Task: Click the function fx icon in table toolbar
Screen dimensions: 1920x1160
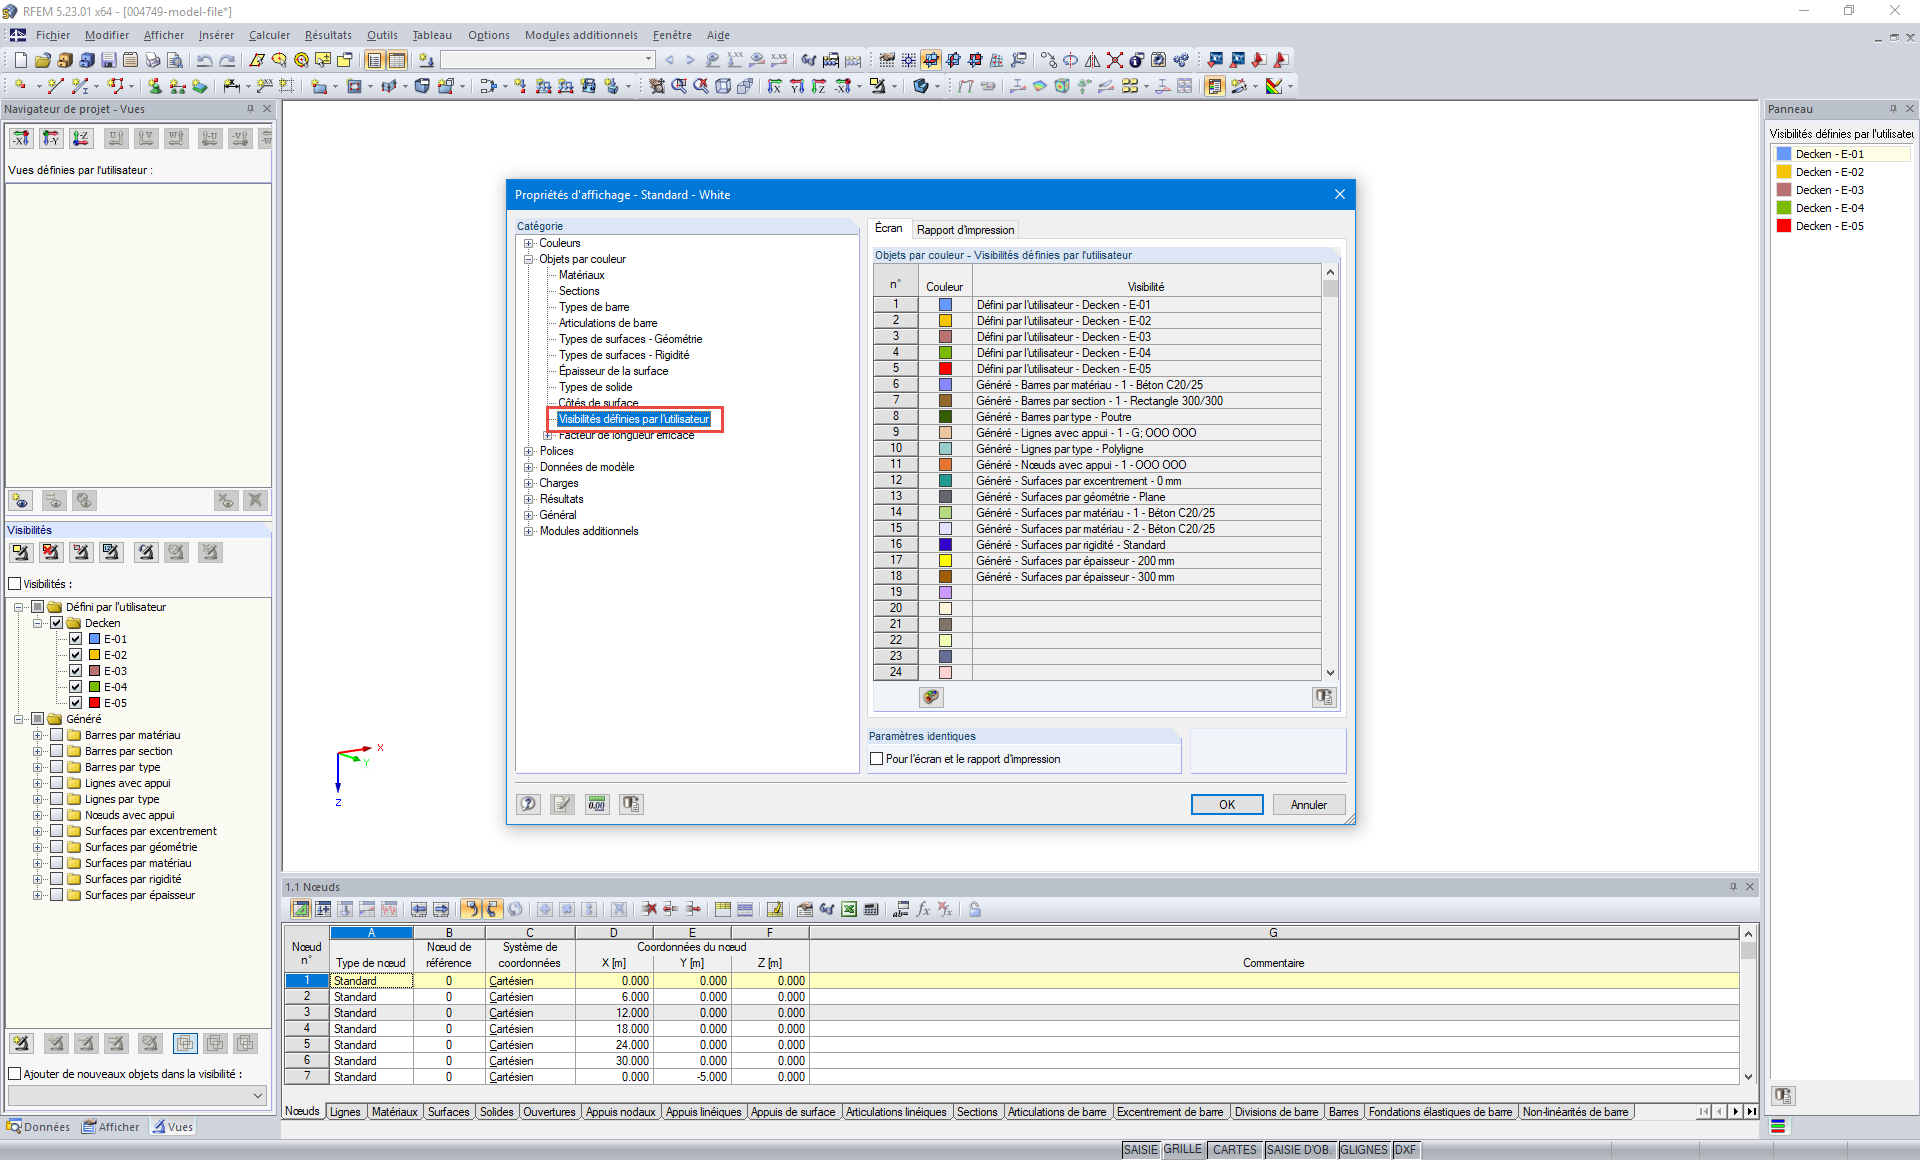Action: tap(923, 909)
